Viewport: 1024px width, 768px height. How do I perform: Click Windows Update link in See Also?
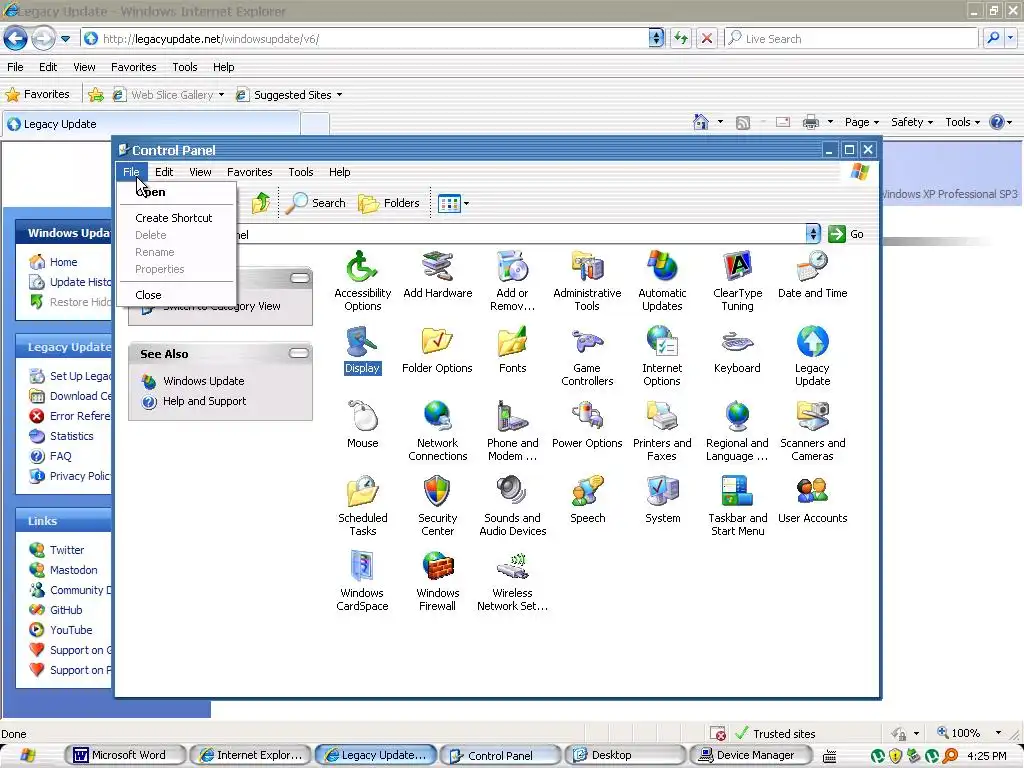[203, 381]
